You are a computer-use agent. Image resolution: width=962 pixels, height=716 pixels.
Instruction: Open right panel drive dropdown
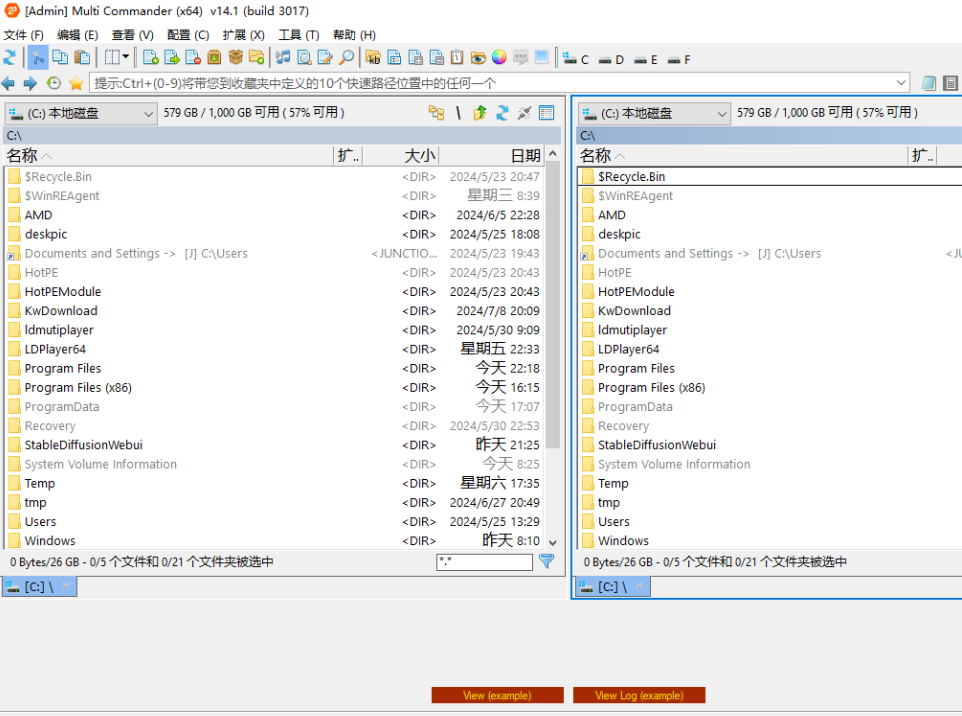coord(722,114)
